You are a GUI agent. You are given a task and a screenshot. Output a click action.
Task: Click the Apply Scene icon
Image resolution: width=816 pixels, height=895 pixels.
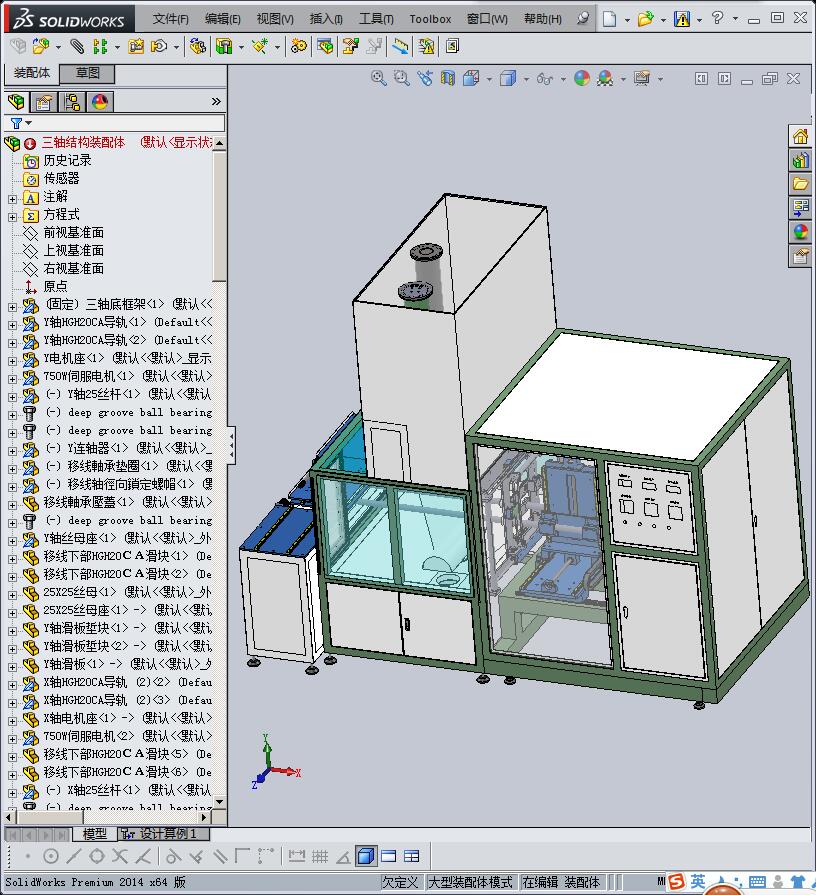tap(605, 78)
